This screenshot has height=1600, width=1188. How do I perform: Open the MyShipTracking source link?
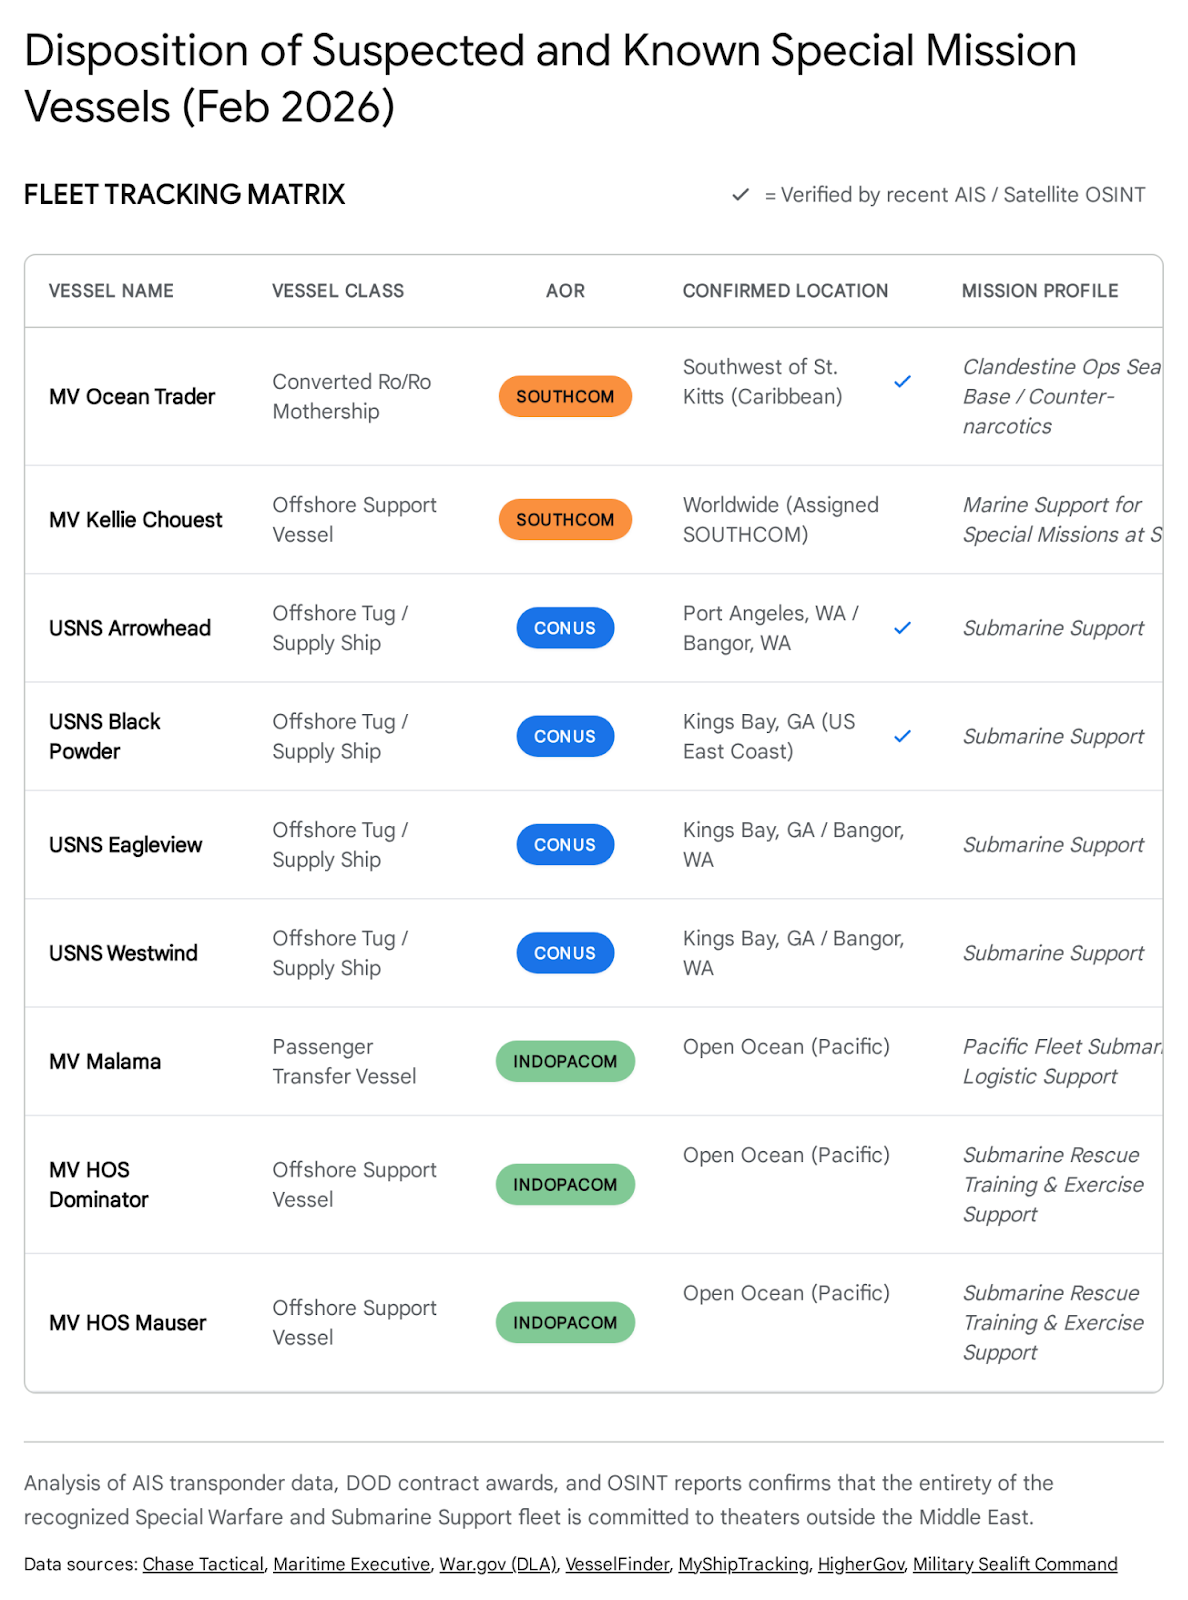click(x=743, y=1564)
